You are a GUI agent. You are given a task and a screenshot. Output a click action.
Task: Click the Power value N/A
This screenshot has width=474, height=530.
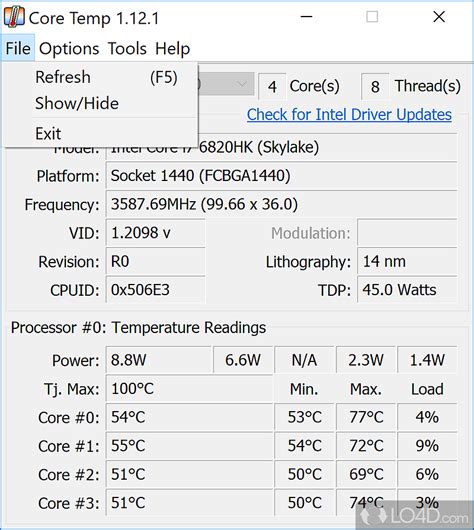[x=304, y=360]
